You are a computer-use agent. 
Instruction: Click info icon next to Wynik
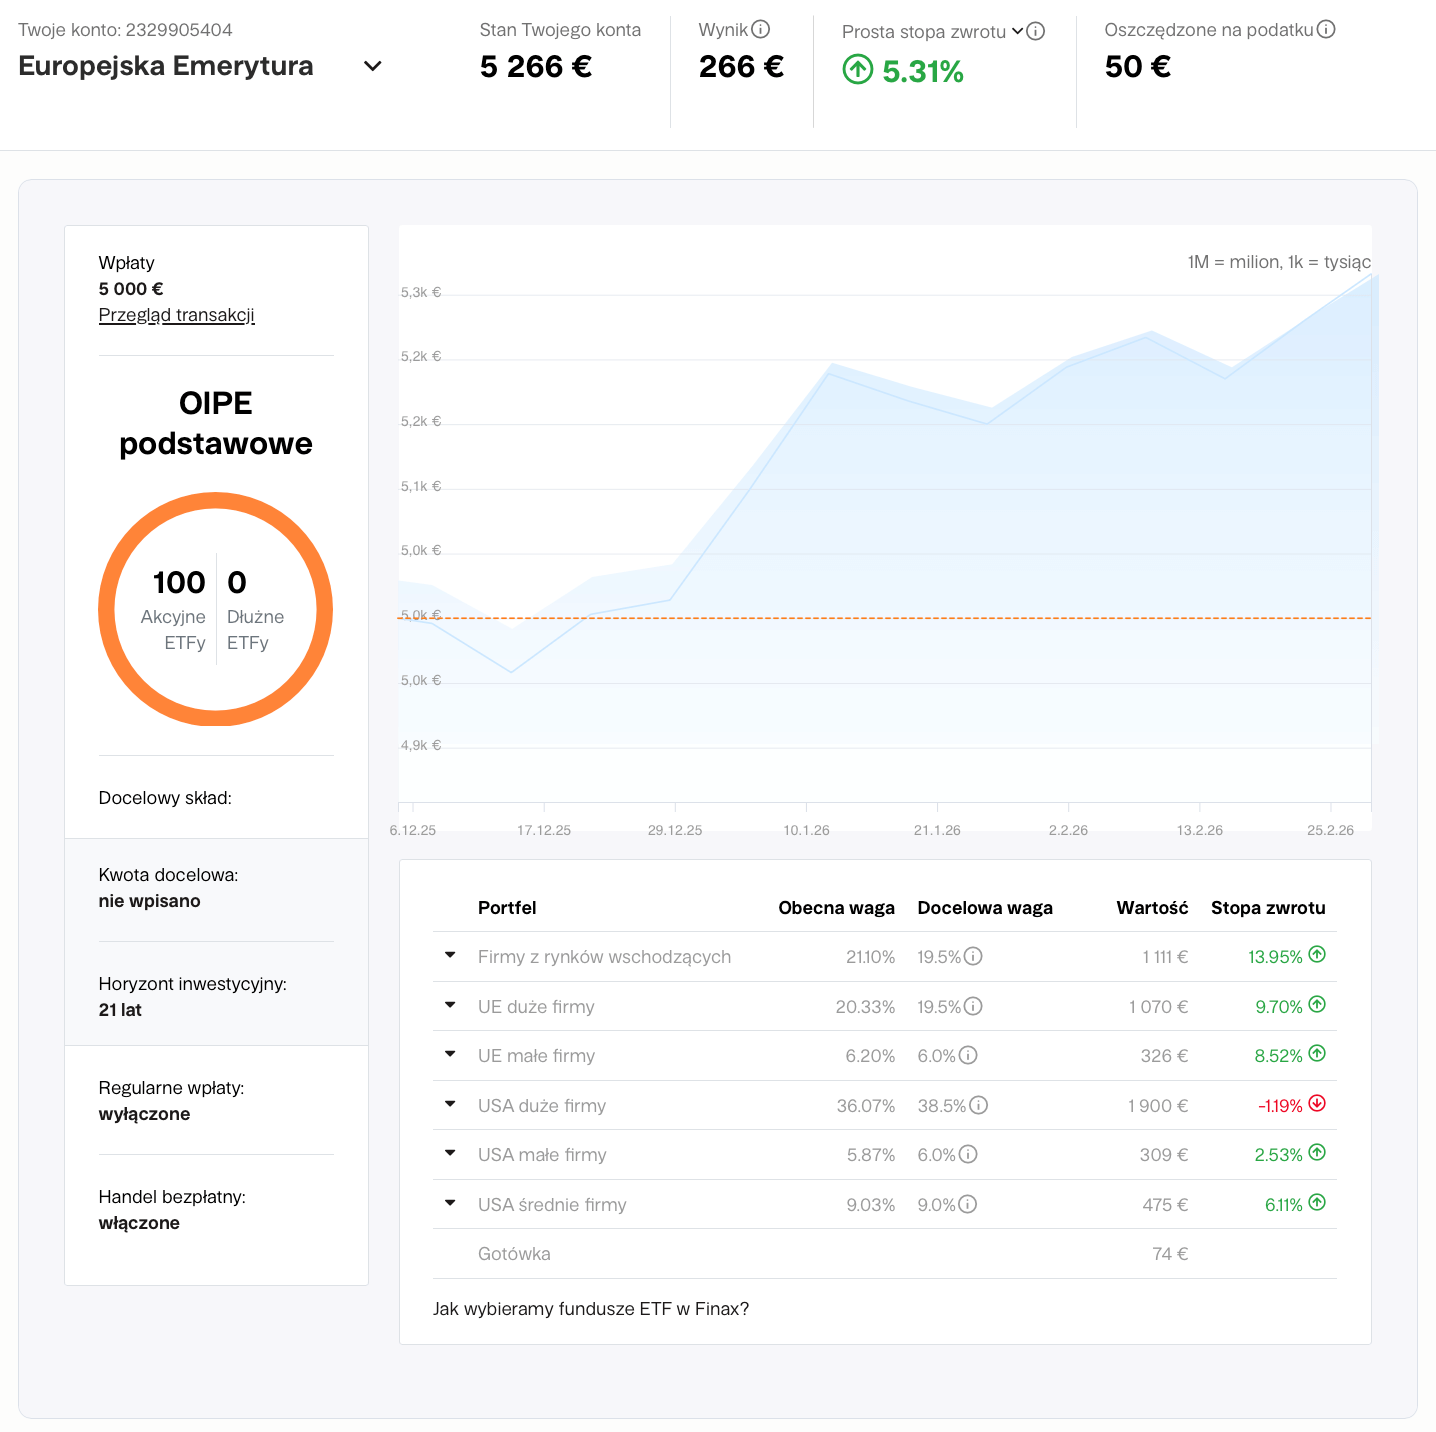760,29
